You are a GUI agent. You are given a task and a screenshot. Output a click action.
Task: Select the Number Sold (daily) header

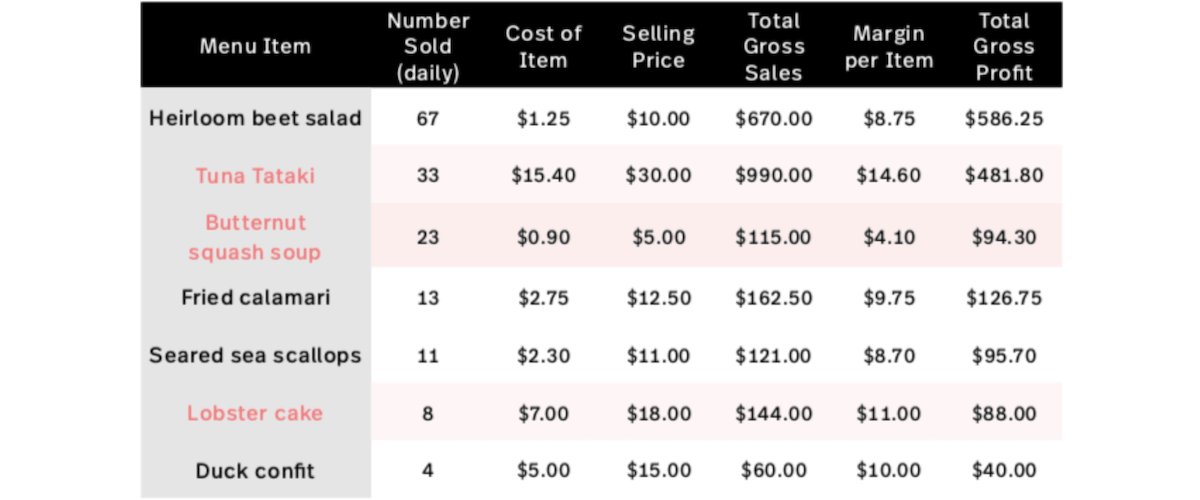click(428, 46)
